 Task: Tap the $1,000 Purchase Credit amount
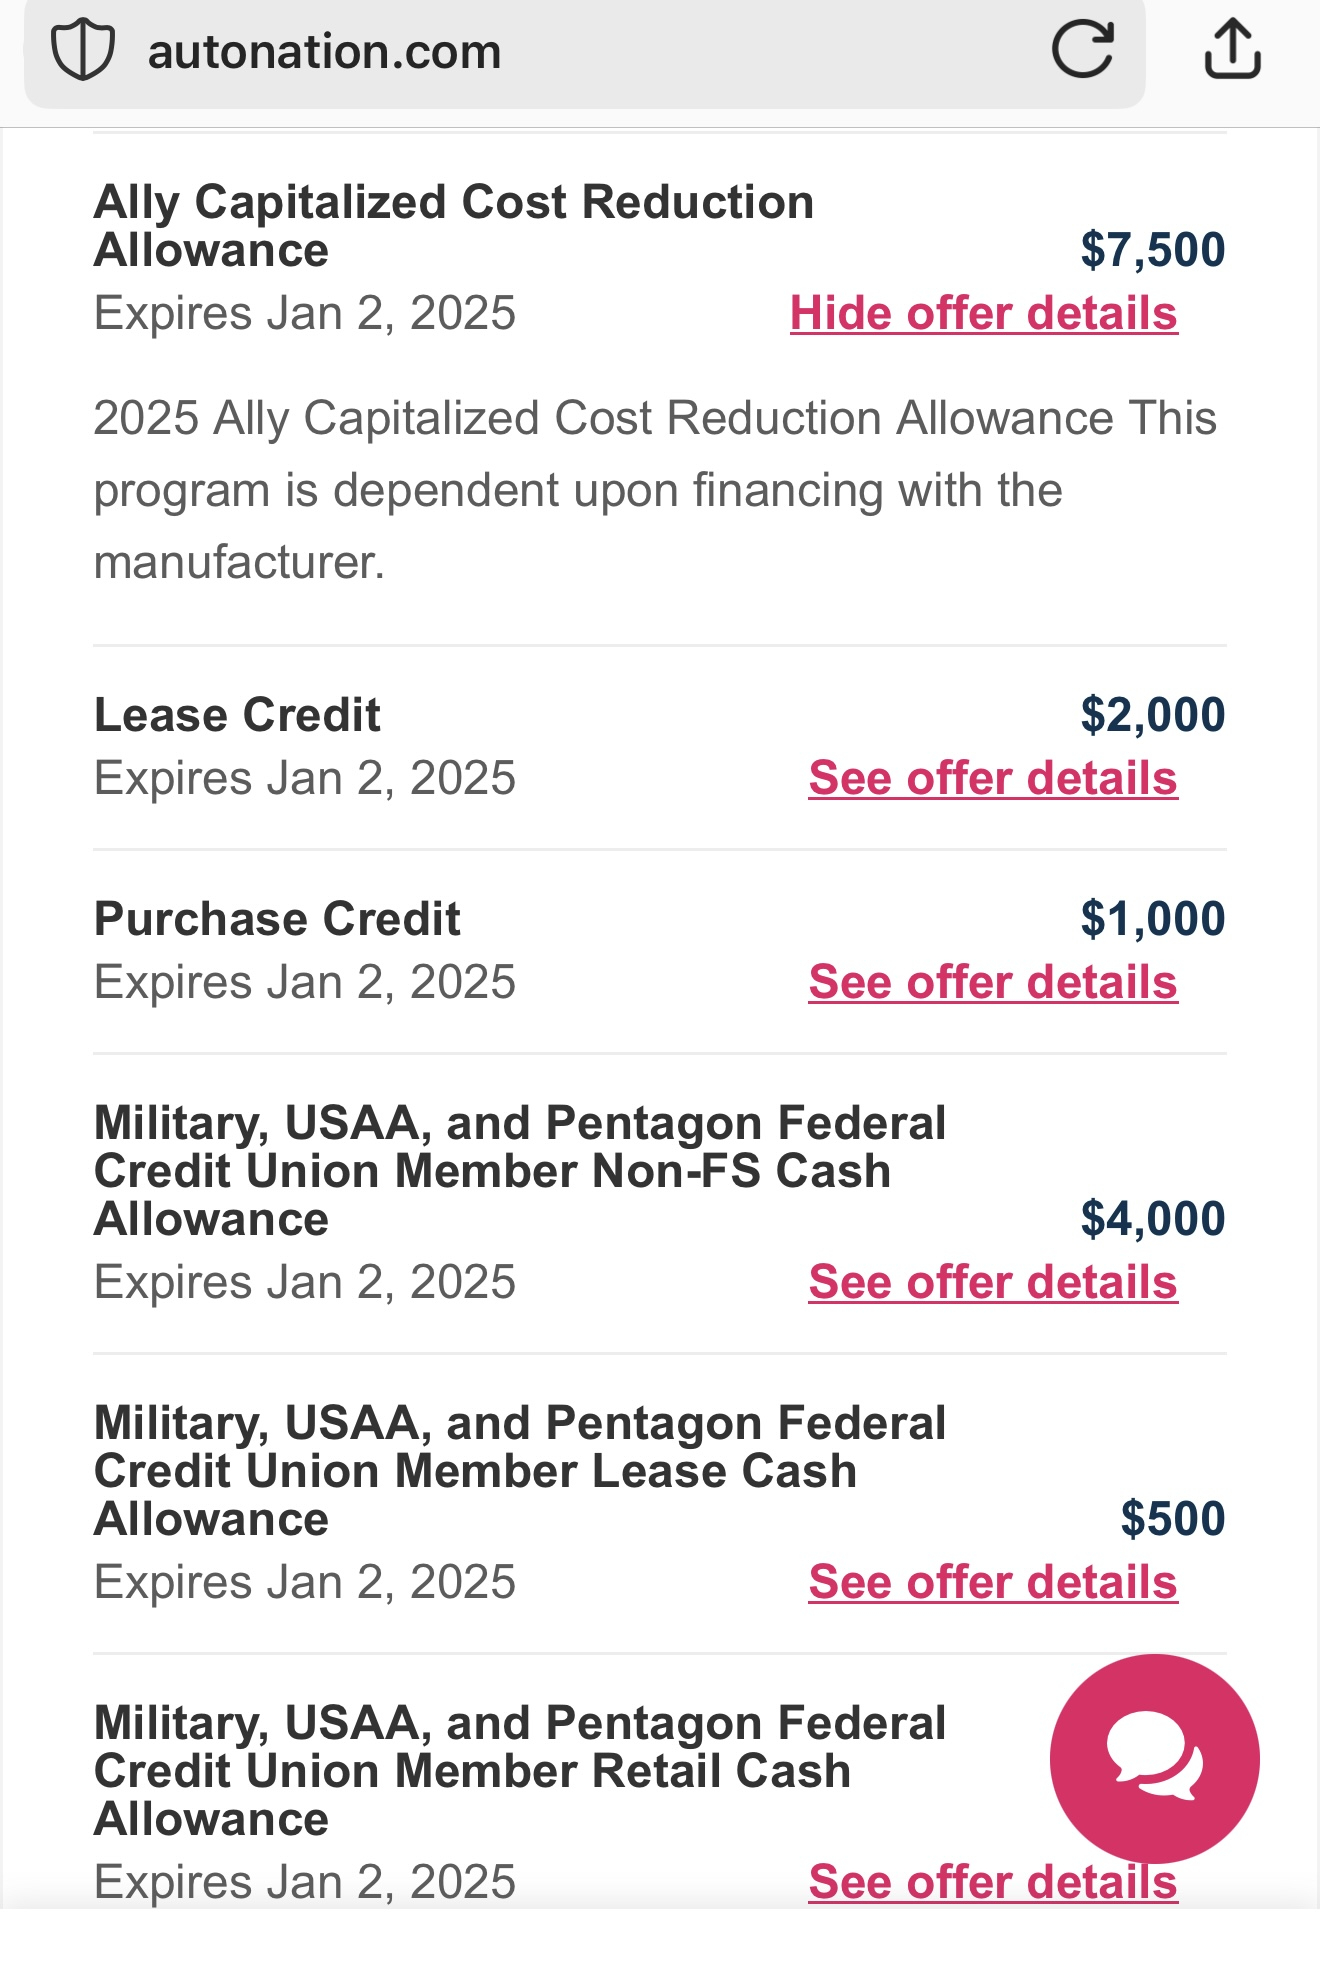1153,919
